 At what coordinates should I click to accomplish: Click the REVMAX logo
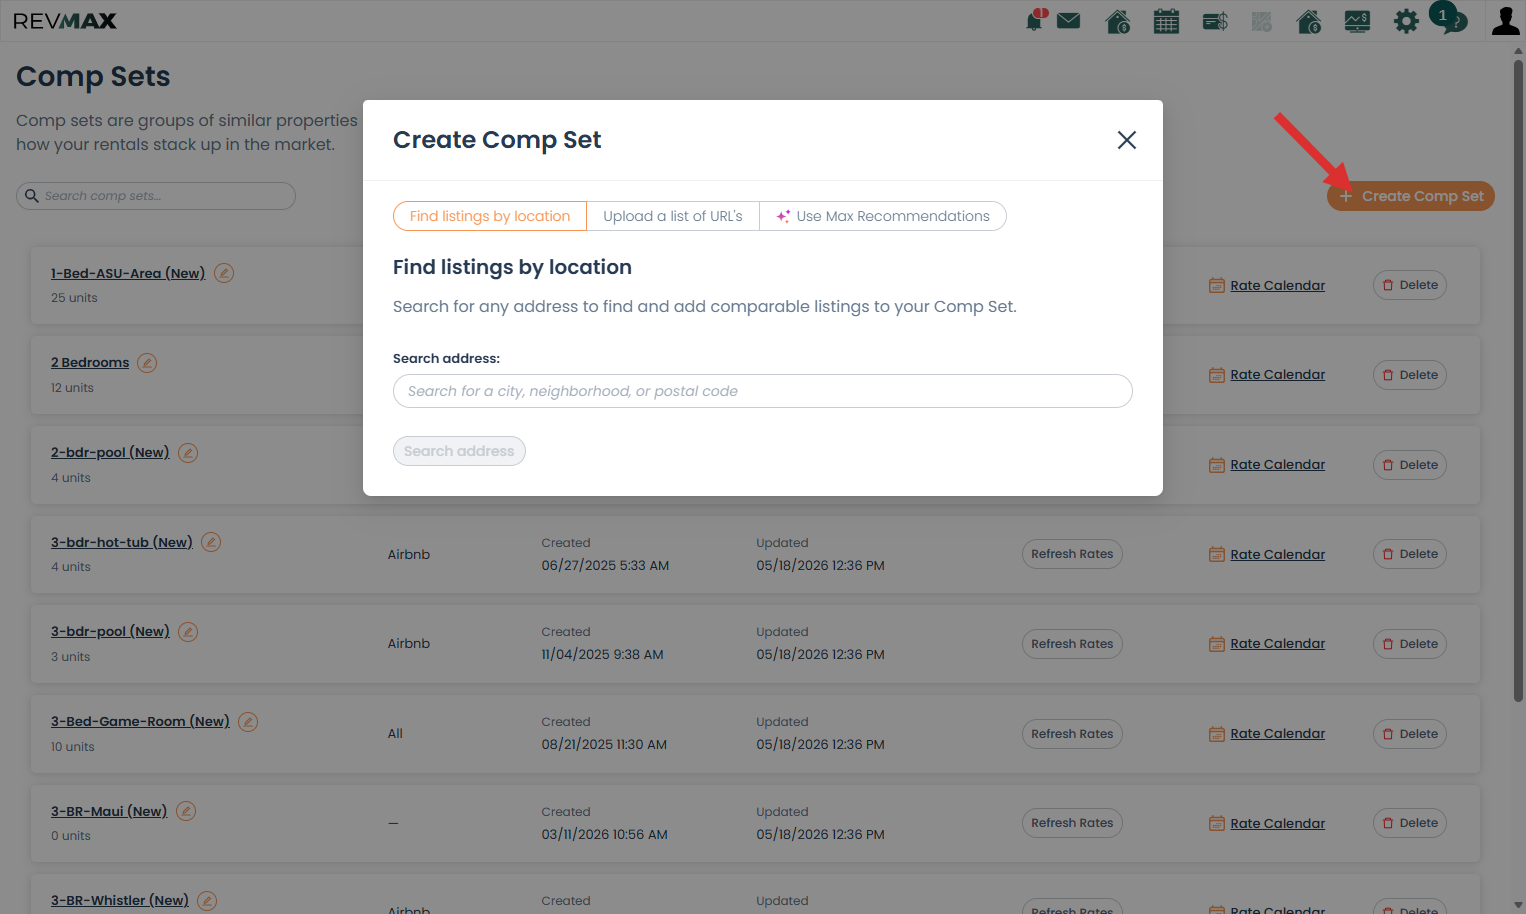click(65, 21)
